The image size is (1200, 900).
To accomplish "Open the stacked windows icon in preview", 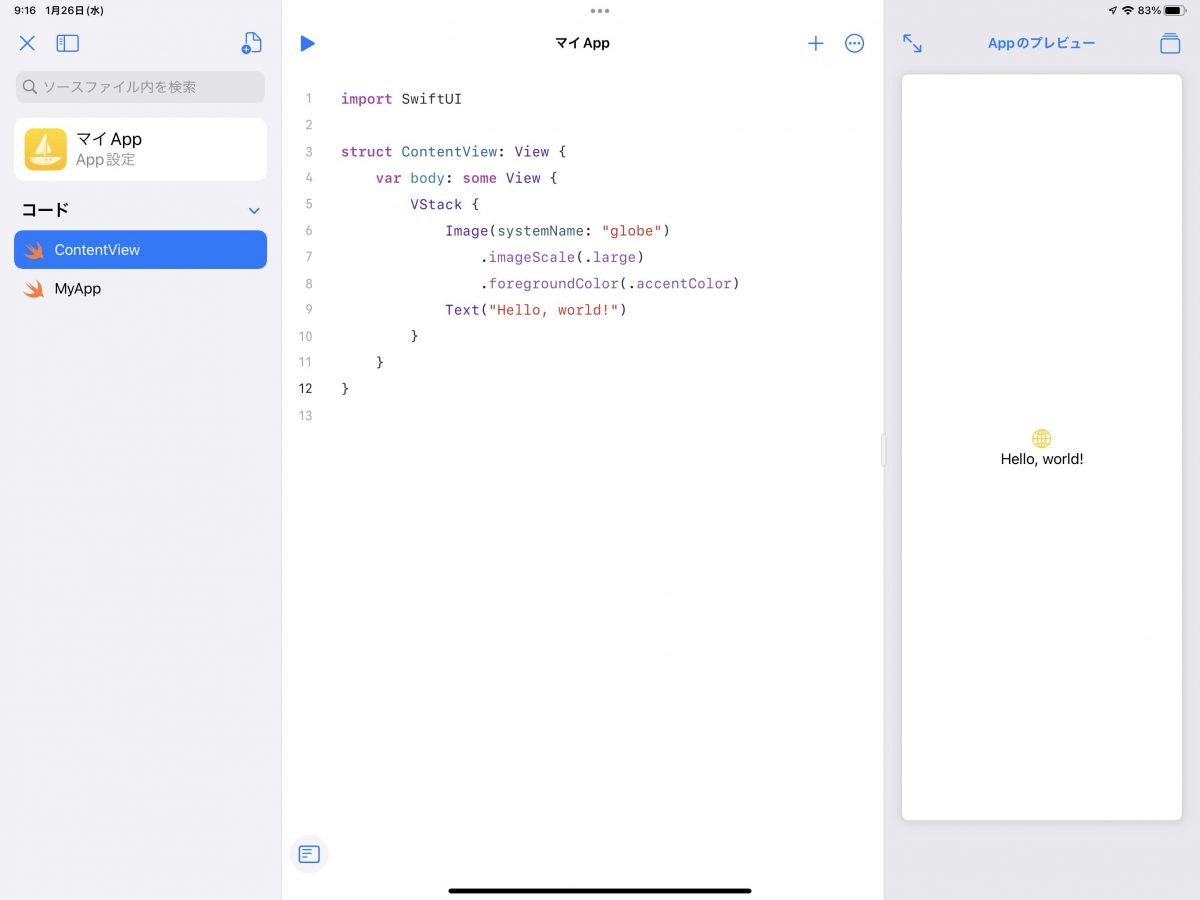I will pyautogui.click(x=1170, y=43).
